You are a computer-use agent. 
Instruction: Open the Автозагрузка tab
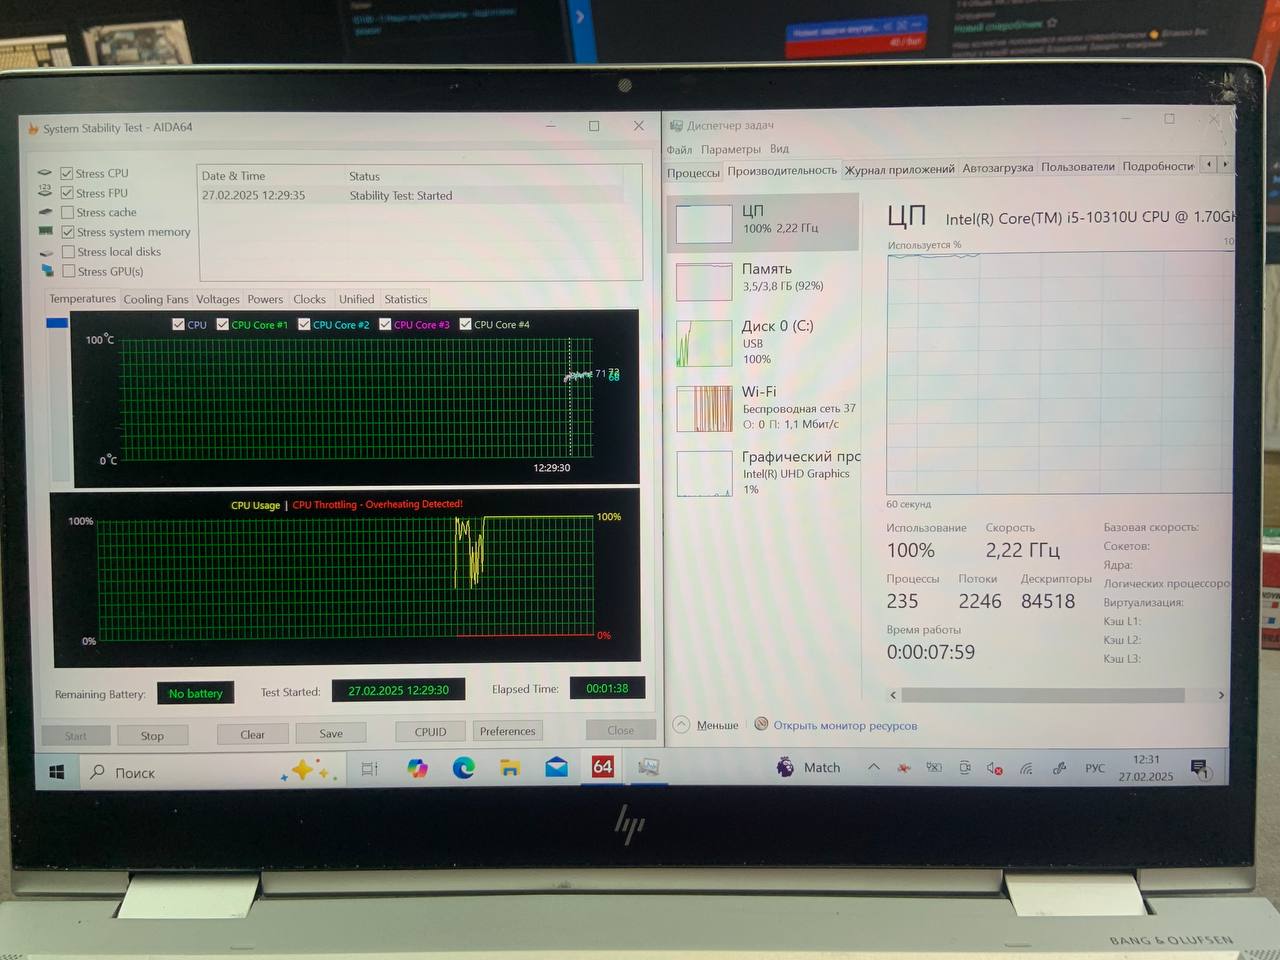[997, 168]
